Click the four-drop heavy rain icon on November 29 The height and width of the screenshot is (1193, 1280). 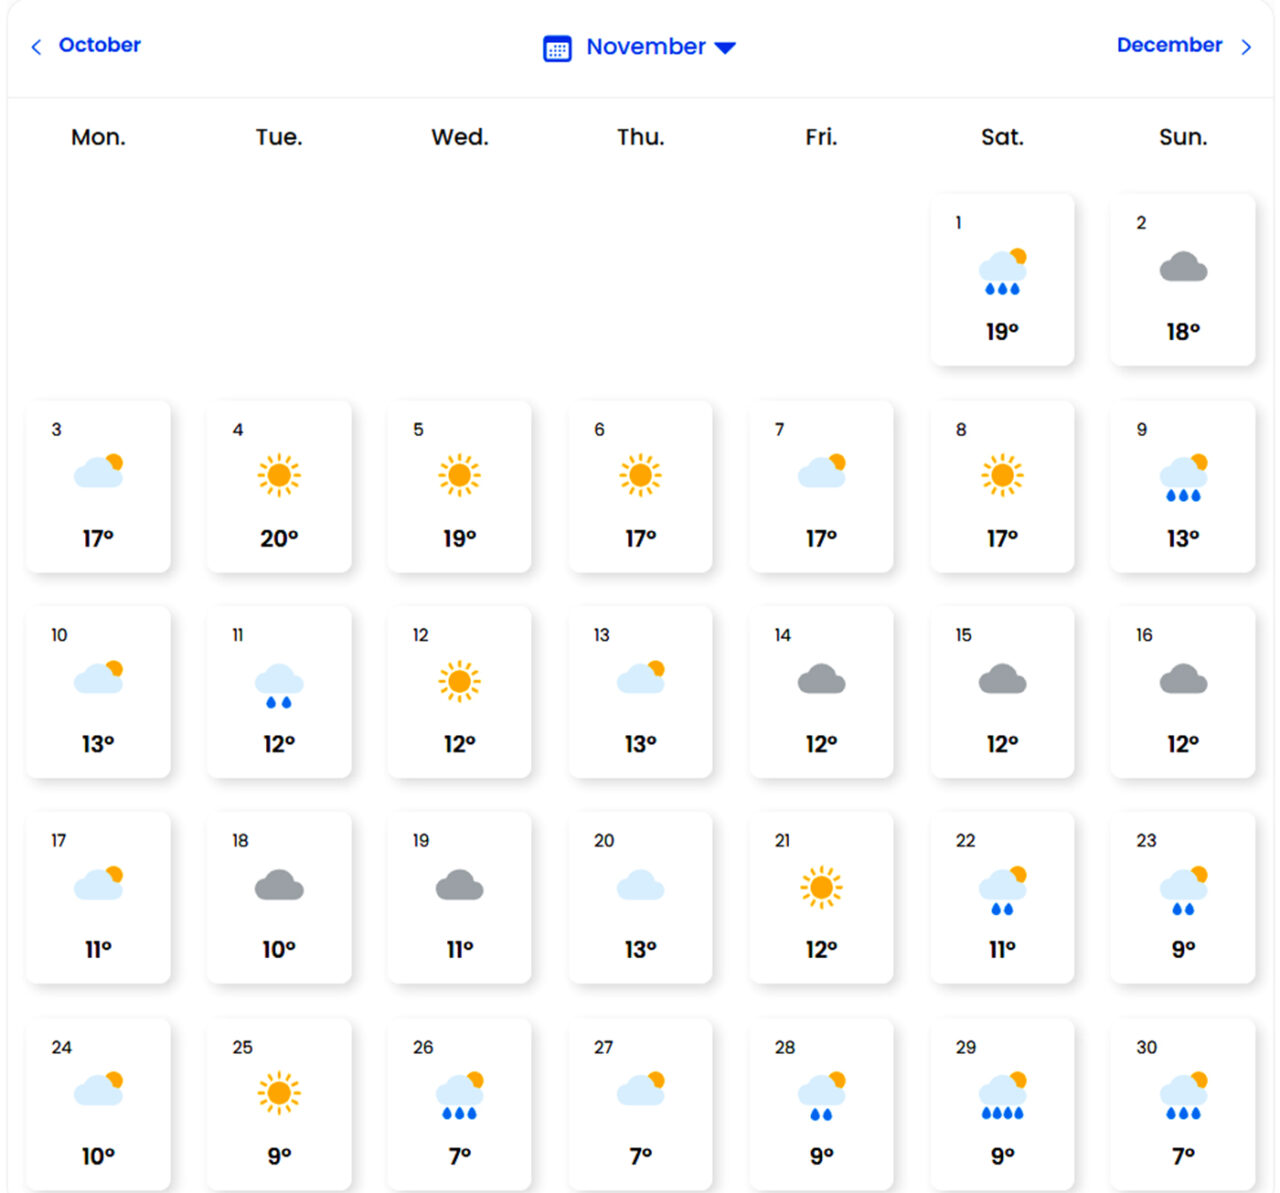click(1002, 1096)
